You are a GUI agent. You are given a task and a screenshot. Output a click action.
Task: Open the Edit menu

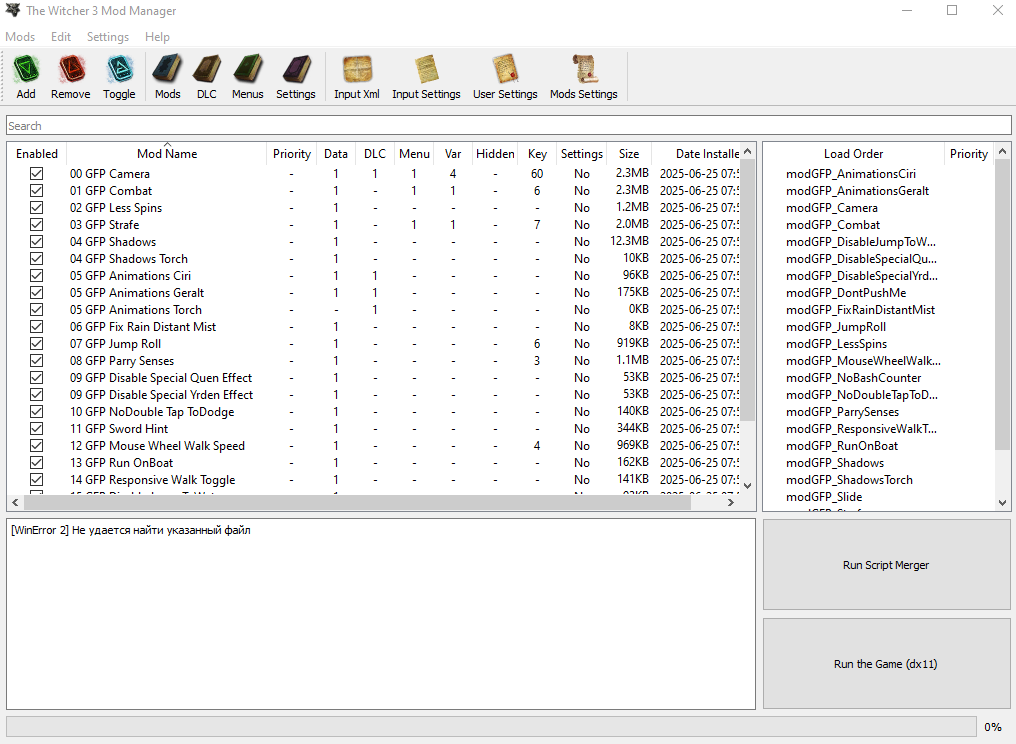[x=61, y=37]
